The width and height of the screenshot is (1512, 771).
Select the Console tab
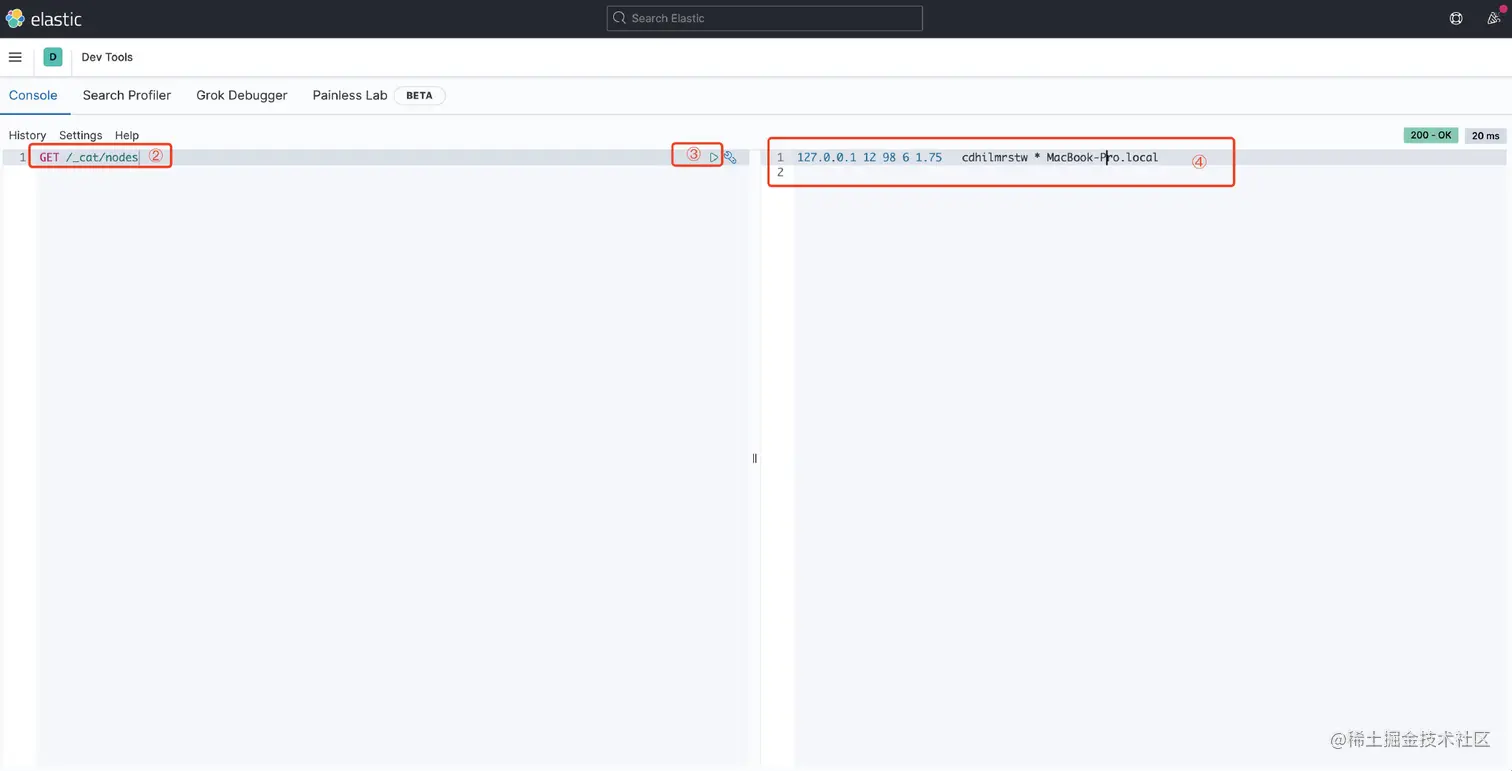[33, 95]
